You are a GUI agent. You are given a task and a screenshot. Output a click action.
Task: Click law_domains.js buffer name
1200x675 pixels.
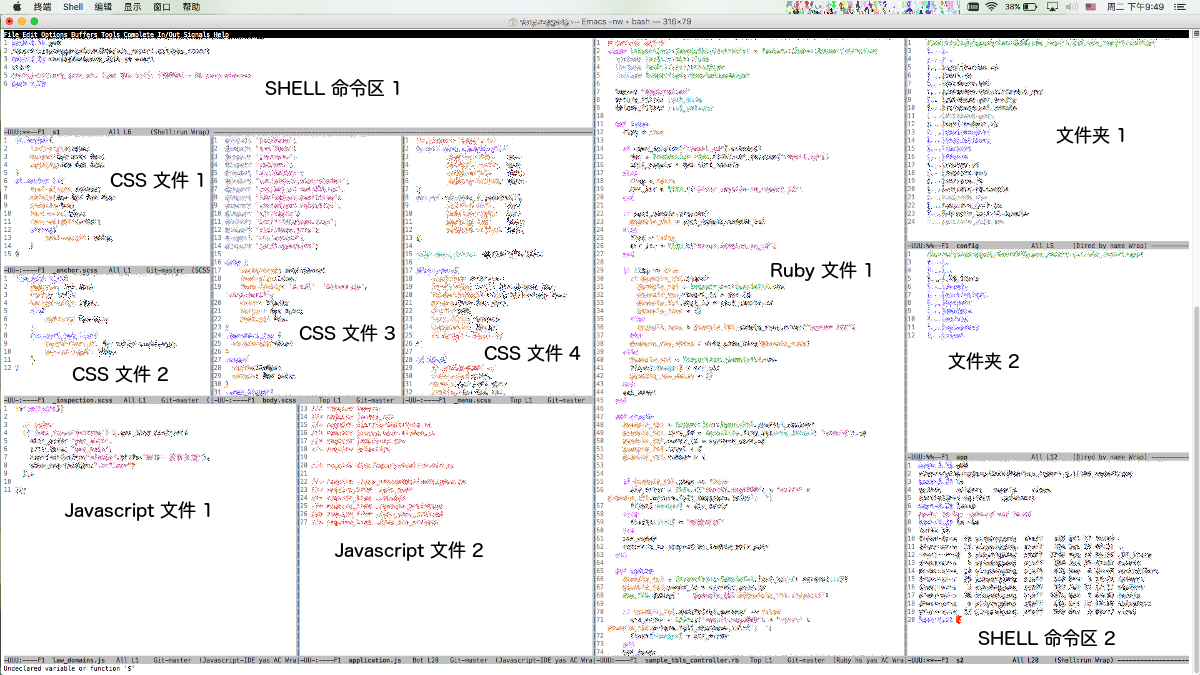point(80,660)
